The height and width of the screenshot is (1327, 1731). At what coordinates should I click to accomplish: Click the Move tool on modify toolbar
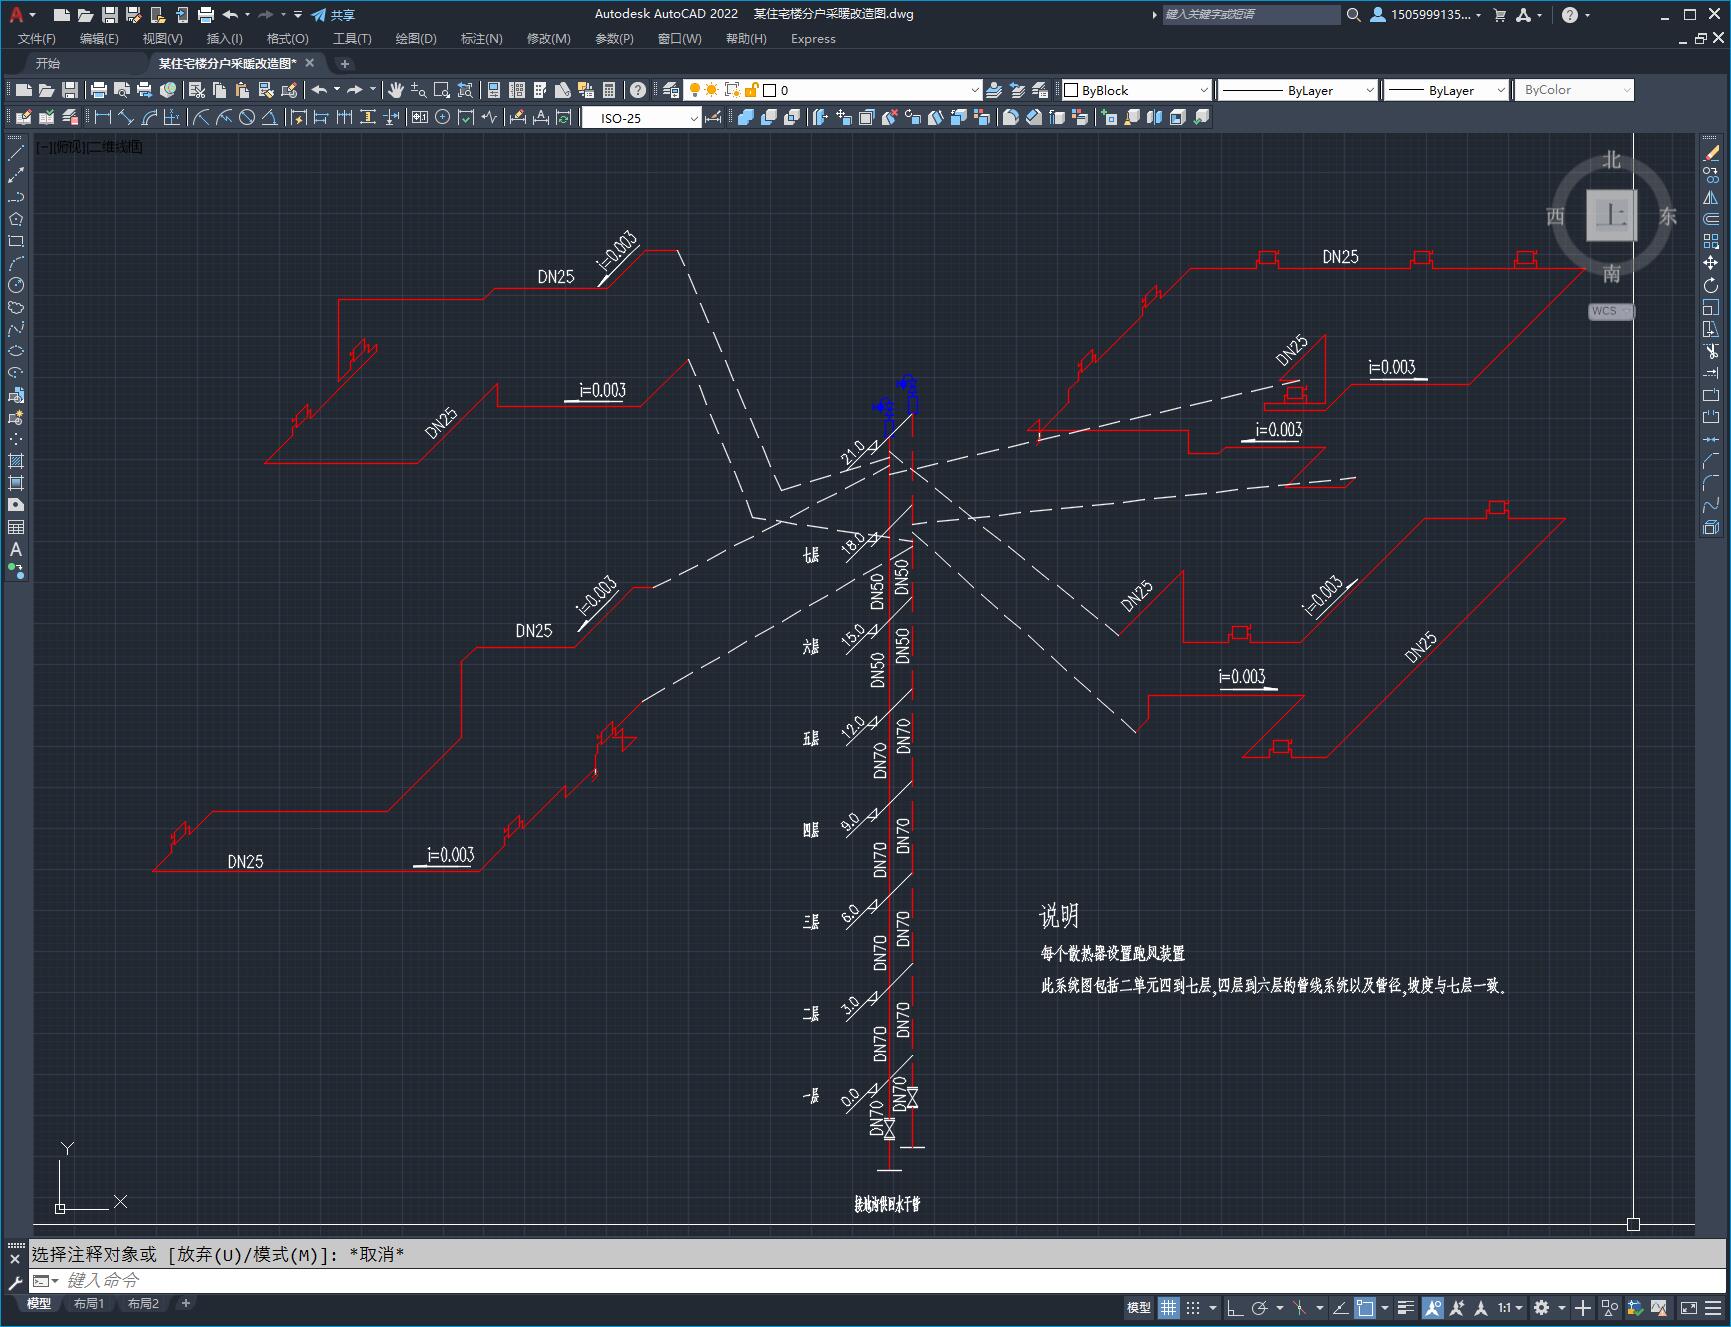click(1711, 263)
